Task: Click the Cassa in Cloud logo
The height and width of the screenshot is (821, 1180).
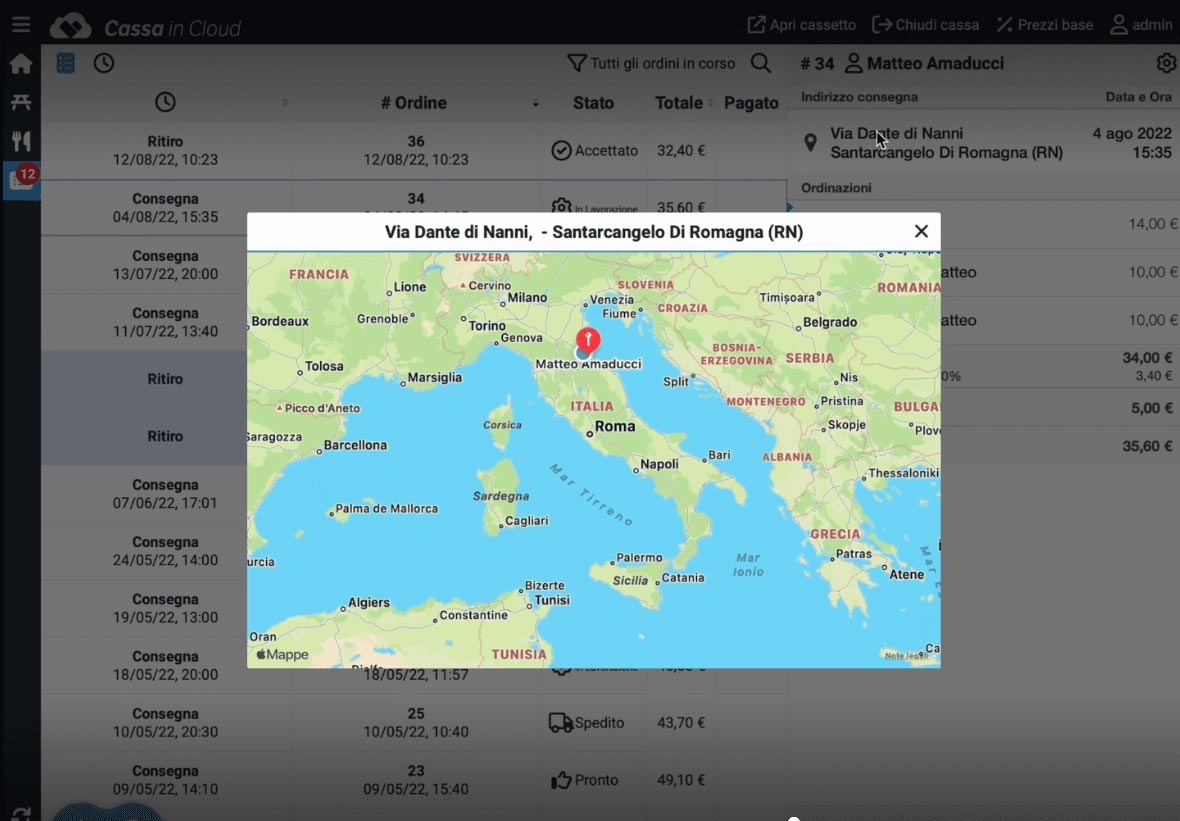Action: (x=145, y=27)
